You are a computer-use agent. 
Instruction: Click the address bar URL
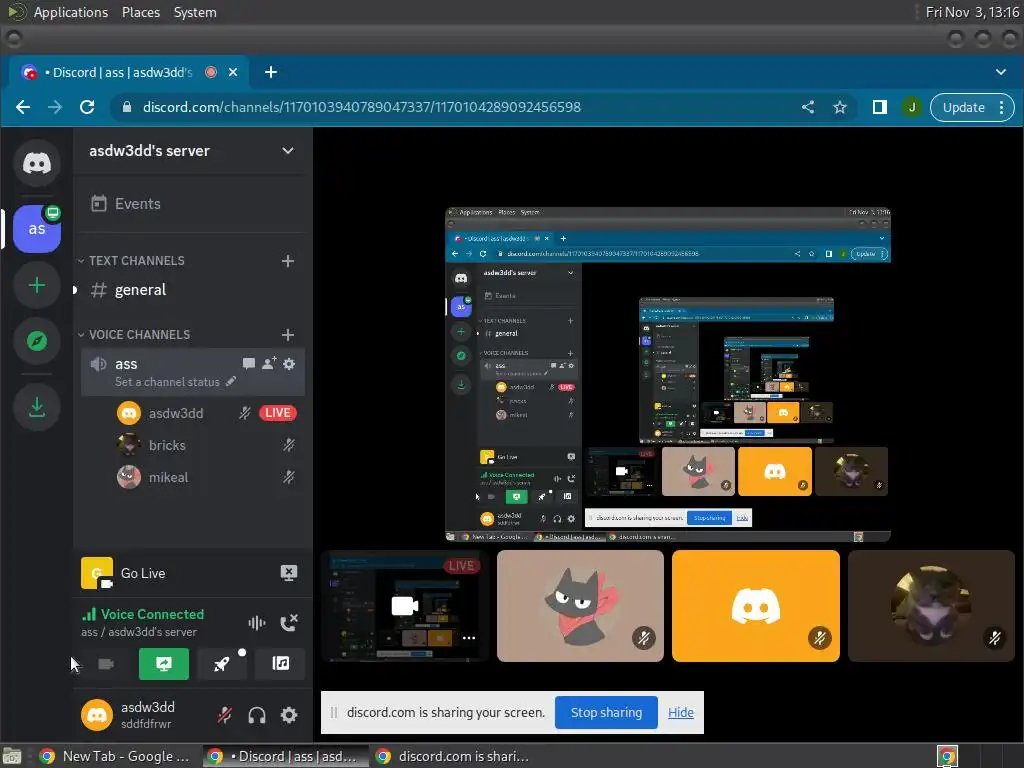(x=362, y=107)
